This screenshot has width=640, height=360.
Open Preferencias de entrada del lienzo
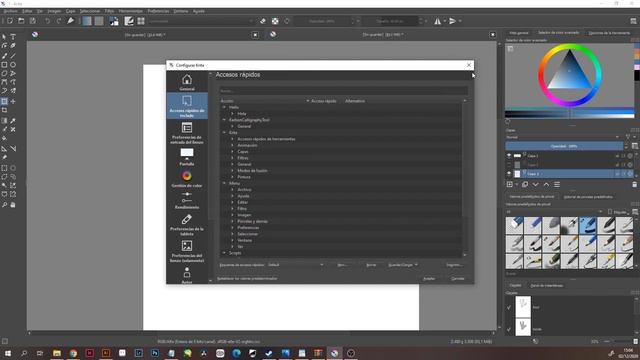point(187,133)
